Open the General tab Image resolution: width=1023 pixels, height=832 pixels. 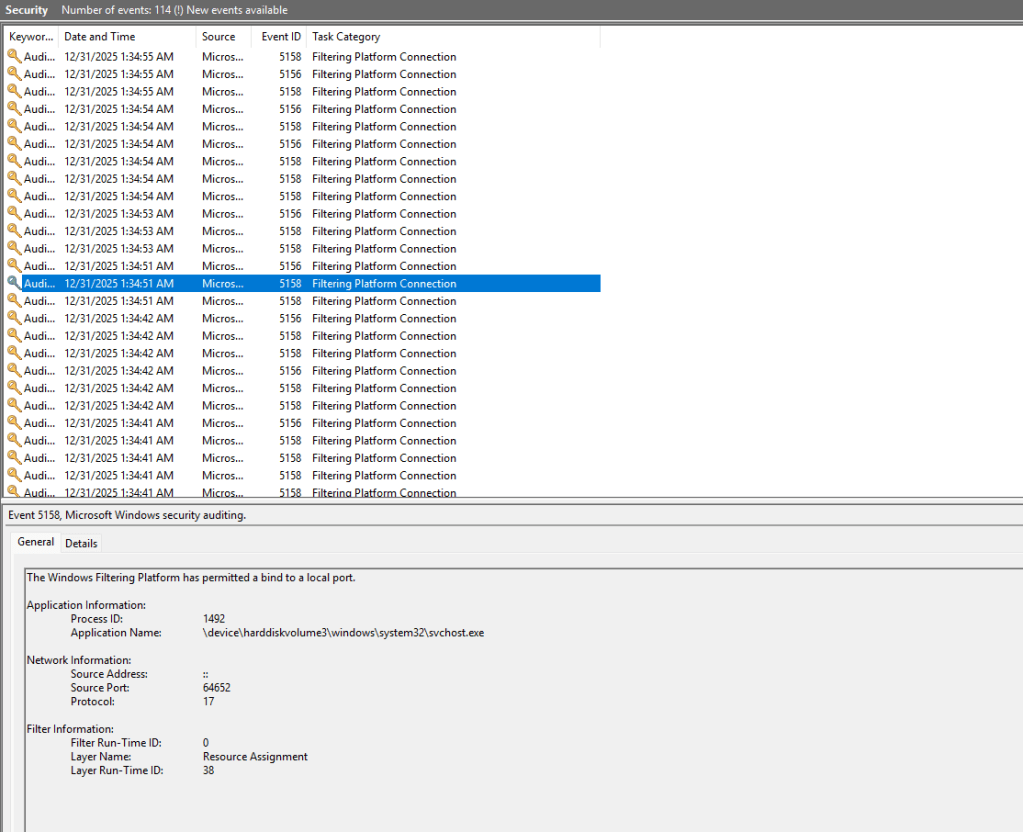coord(36,542)
